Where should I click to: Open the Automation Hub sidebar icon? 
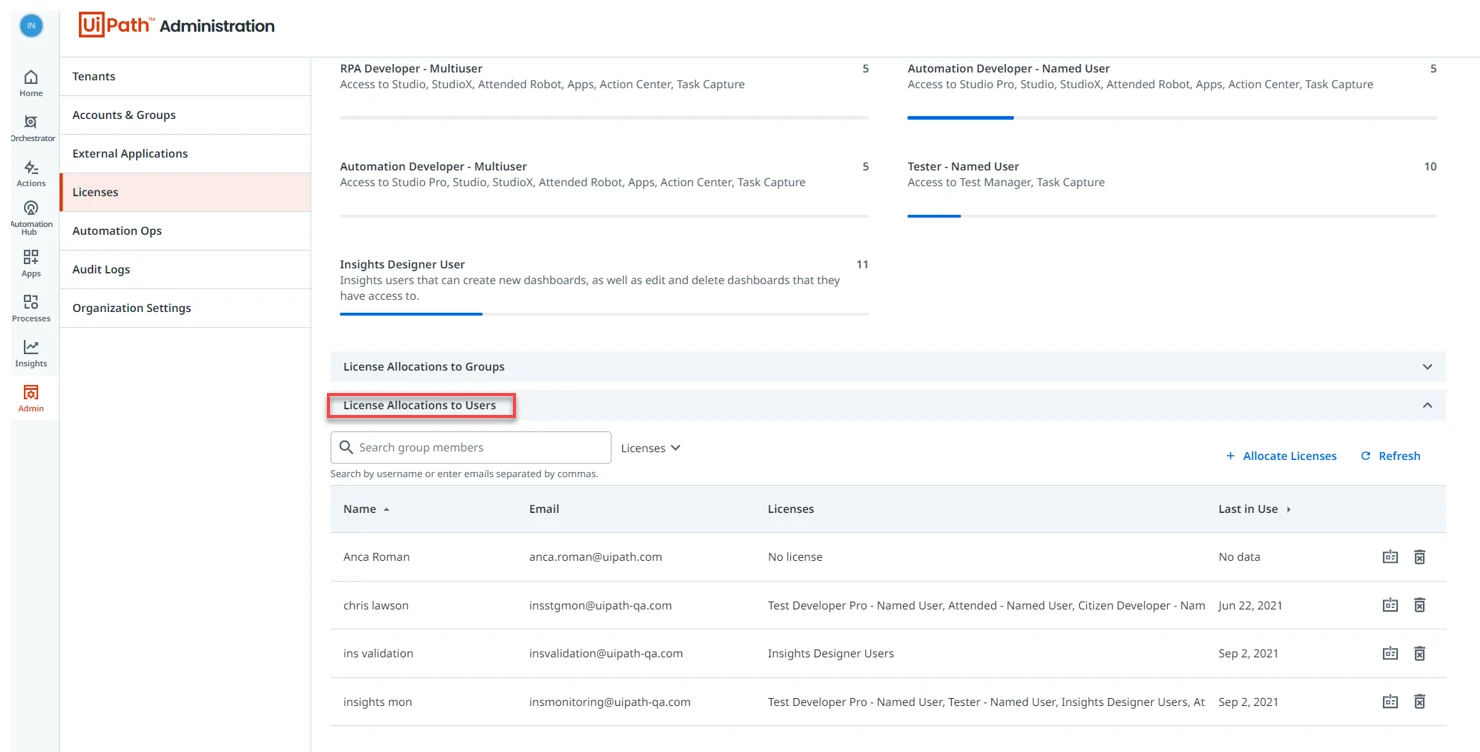tap(31, 218)
